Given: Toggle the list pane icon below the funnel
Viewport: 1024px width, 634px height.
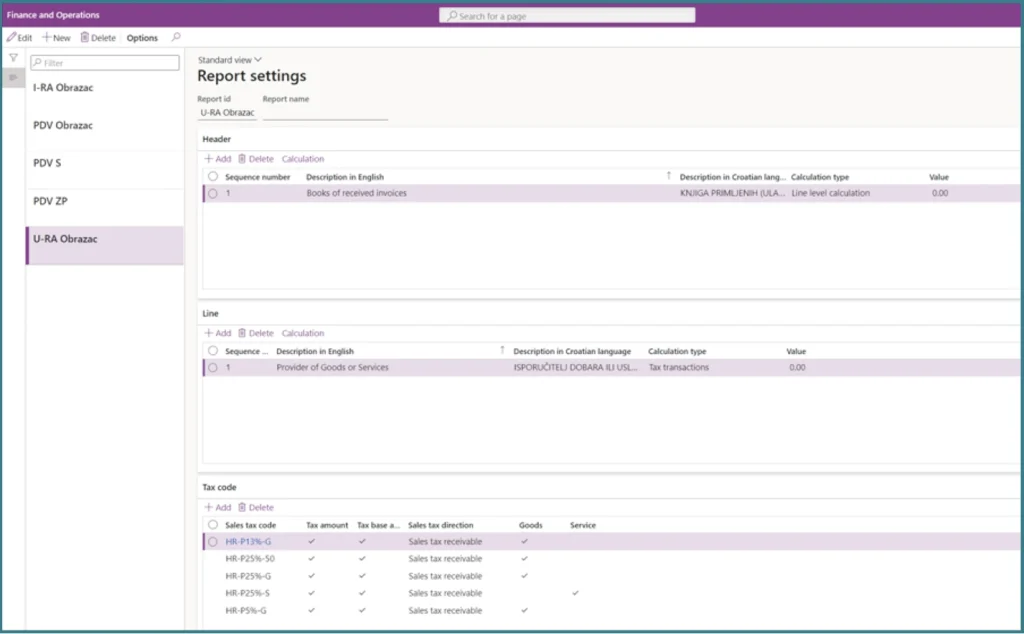Looking at the screenshot, I should [13, 78].
